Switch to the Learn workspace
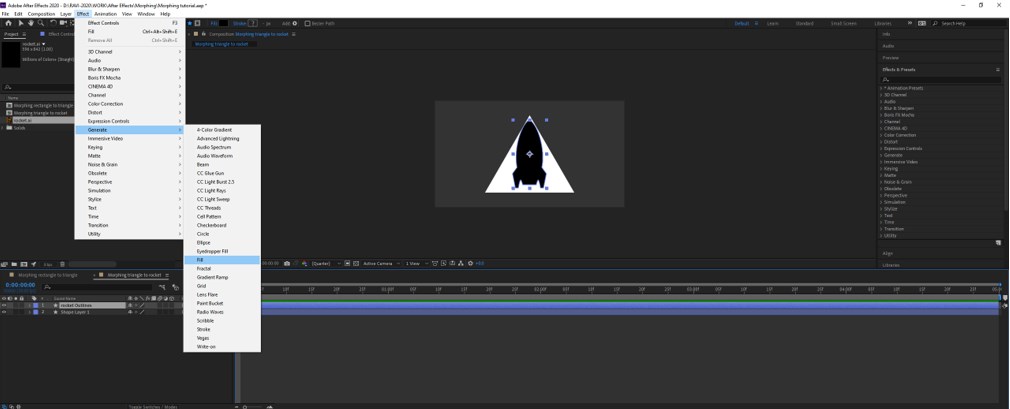The width and height of the screenshot is (1010, 409). [773, 23]
